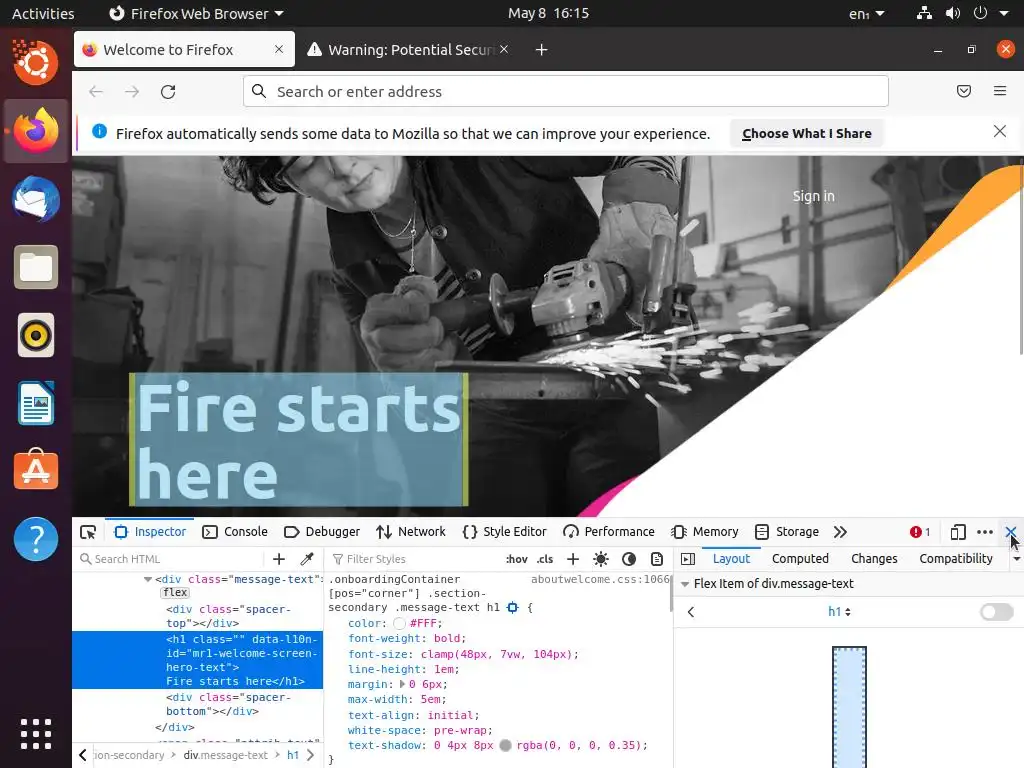
Task: Toggle the flex badge on message-text div
Action: point(175,592)
